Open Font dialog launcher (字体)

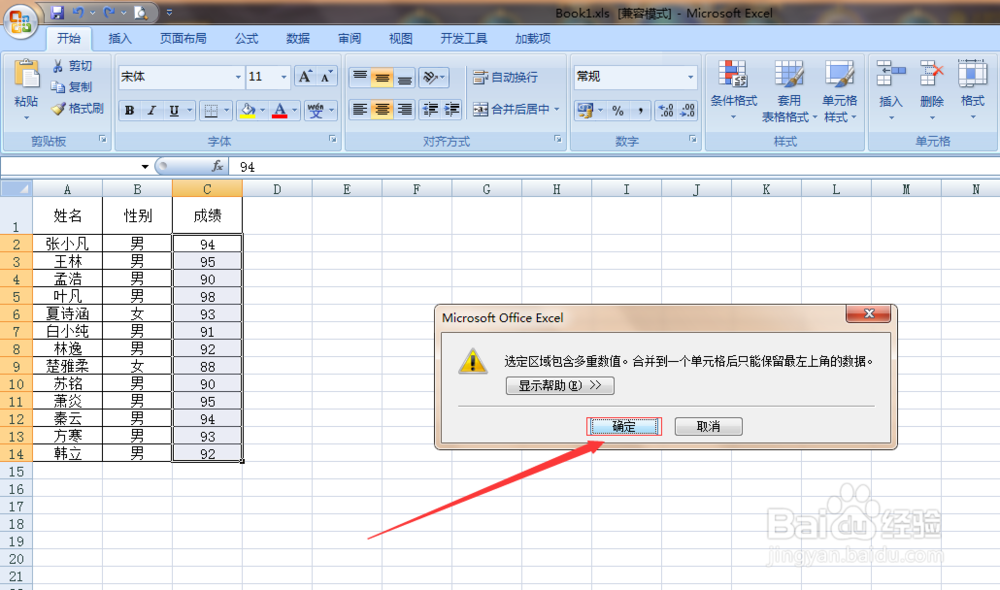click(332, 139)
